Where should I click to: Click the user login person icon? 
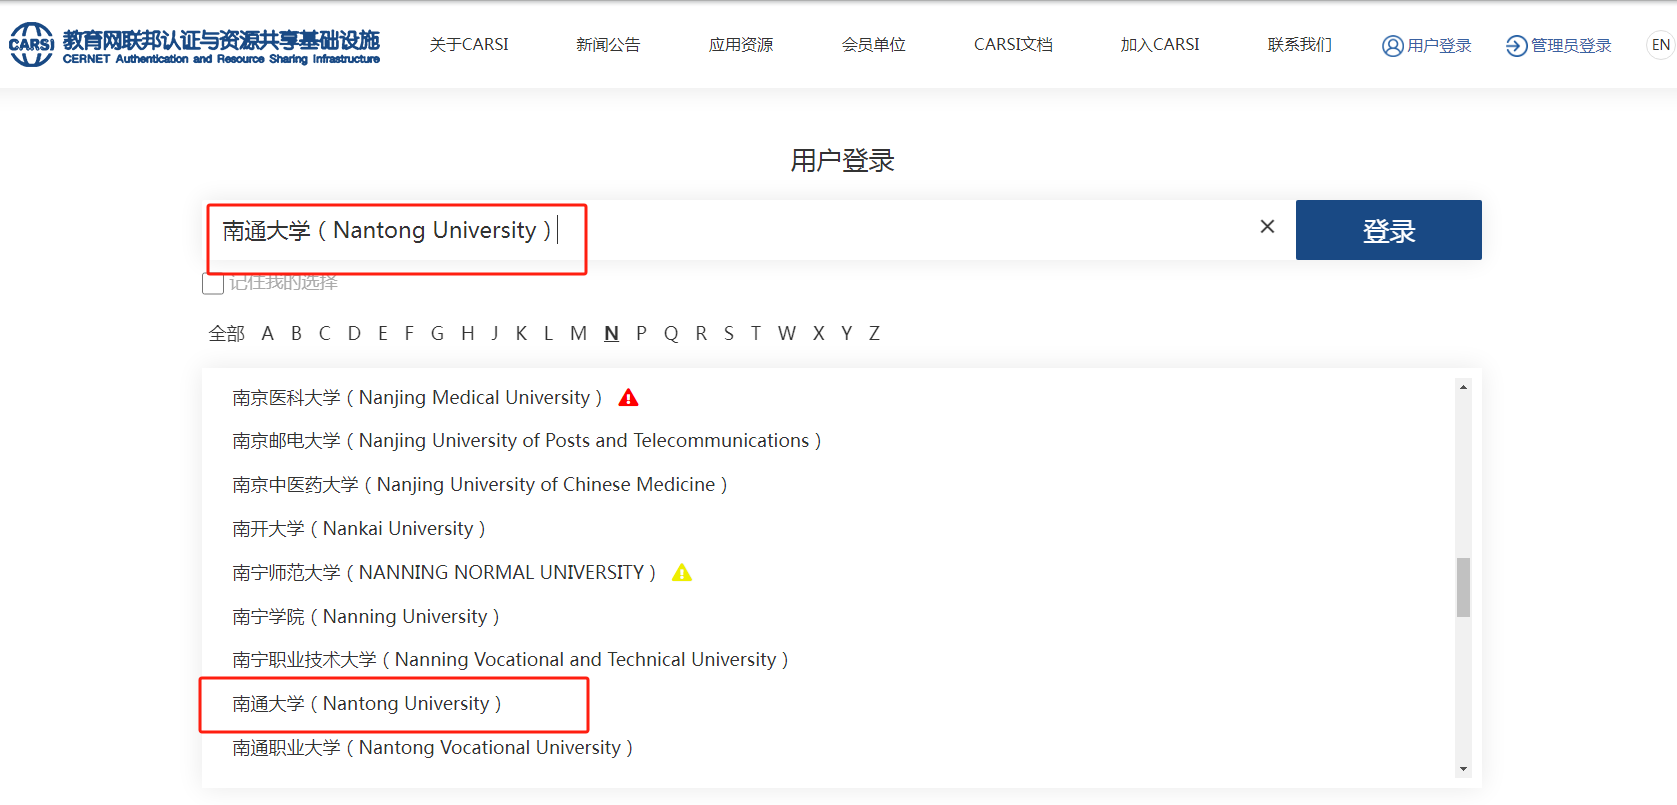click(x=1392, y=46)
